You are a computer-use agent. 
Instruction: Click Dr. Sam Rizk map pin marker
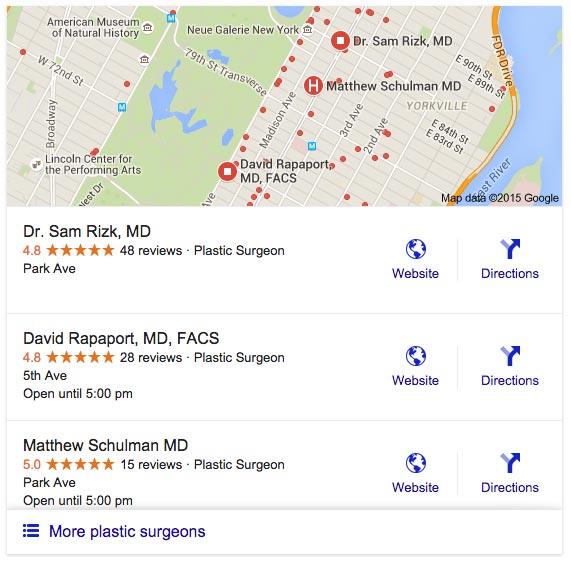340,40
